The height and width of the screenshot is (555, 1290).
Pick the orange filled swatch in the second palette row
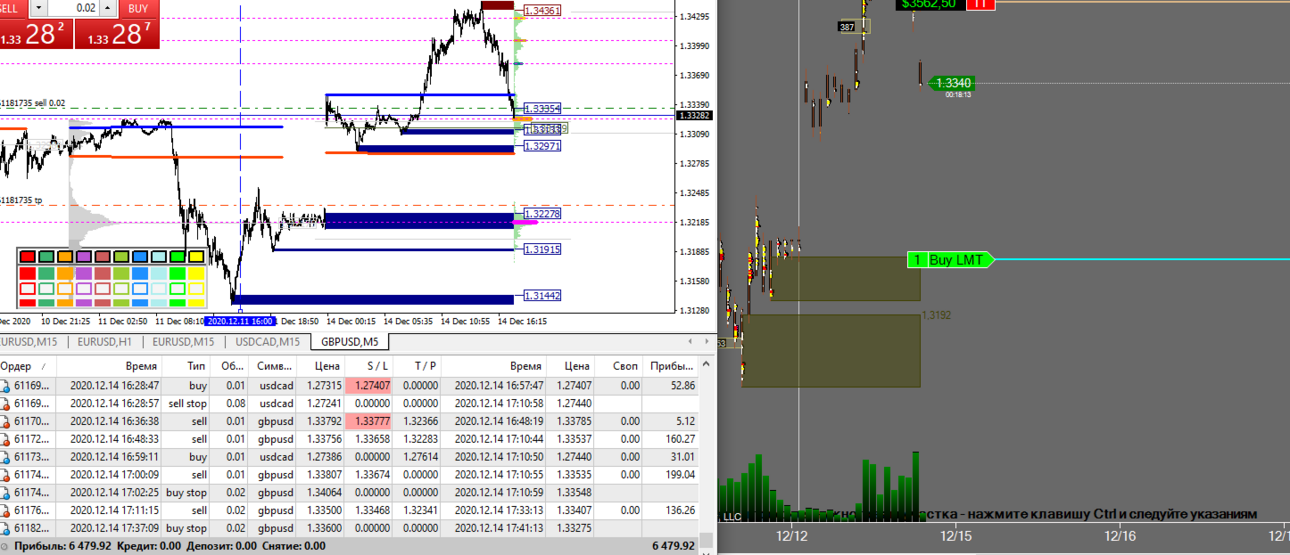[x=65, y=273]
